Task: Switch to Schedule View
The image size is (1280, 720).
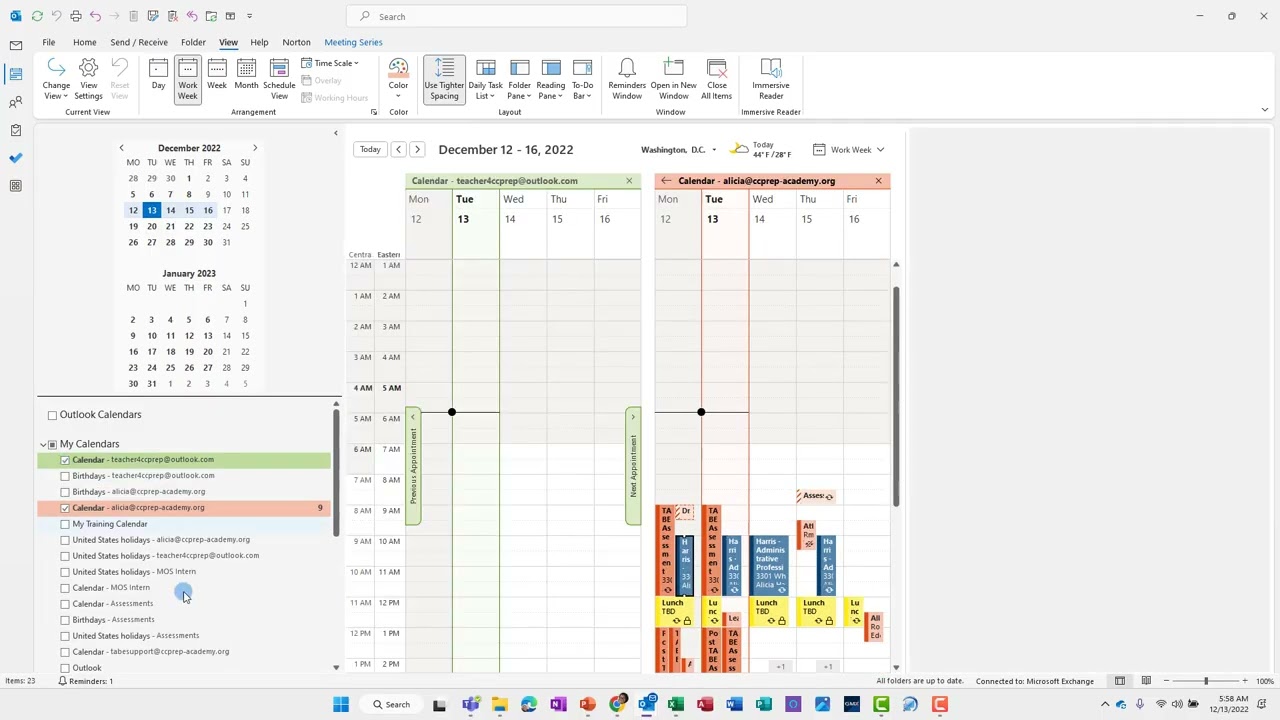Action: [x=279, y=79]
